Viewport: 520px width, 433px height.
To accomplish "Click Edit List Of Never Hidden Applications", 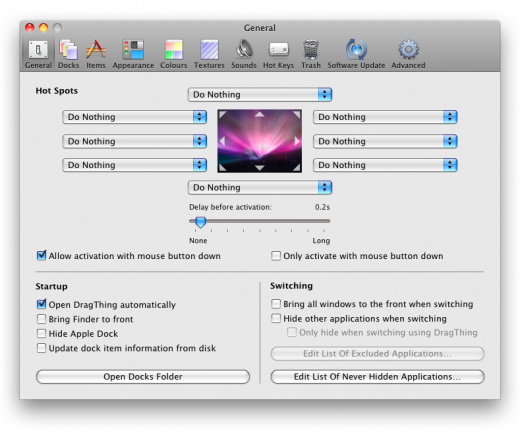I will click(377, 377).
